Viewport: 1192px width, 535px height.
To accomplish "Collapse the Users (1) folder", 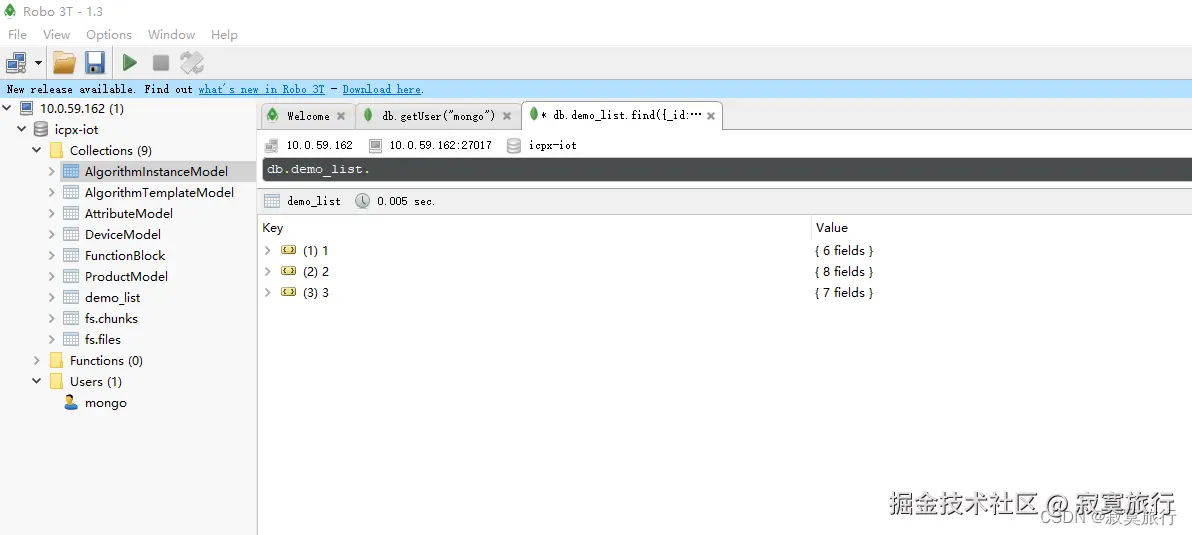I will (36, 381).
